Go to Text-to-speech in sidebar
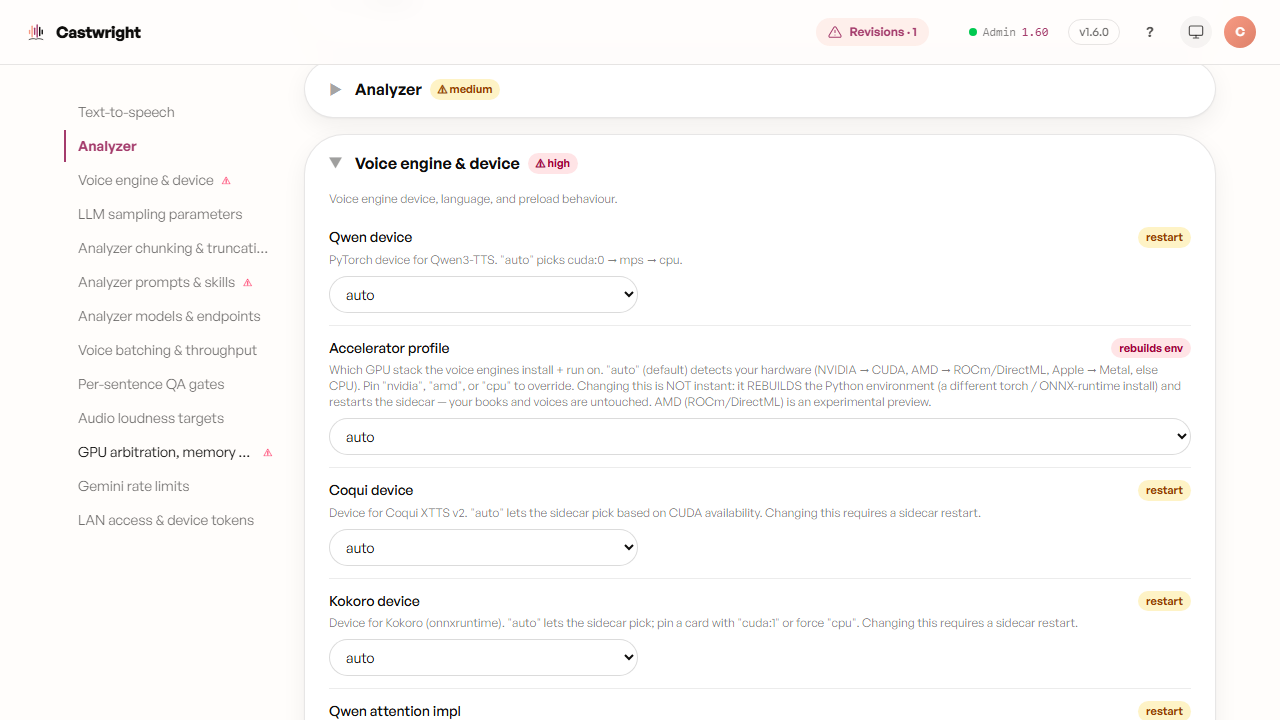The width and height of the screenshot is (1280, 720). click(x=126, y=112)
